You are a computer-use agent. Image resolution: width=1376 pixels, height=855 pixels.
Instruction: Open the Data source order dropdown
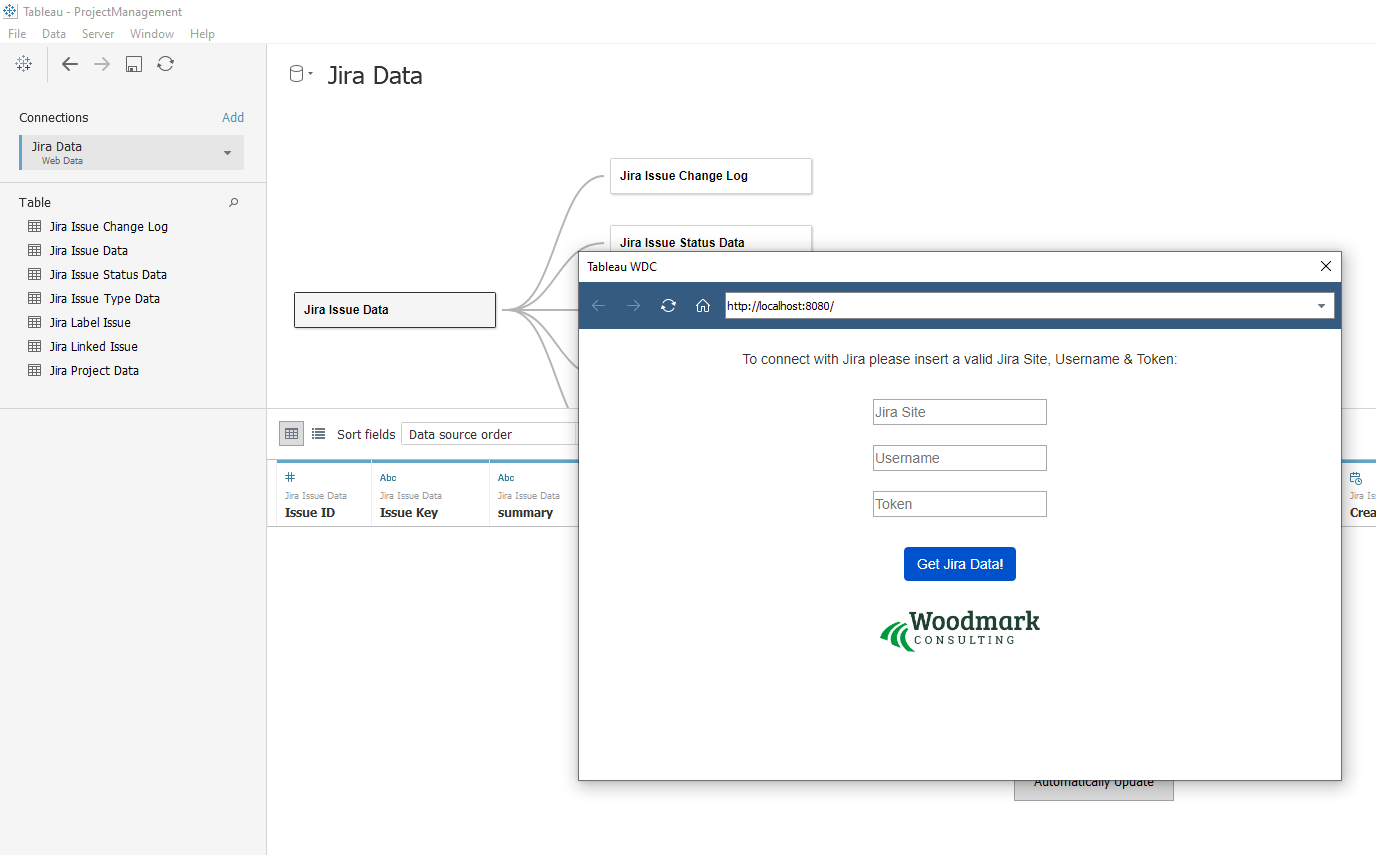pyautogui.click(x=489, y=433)
